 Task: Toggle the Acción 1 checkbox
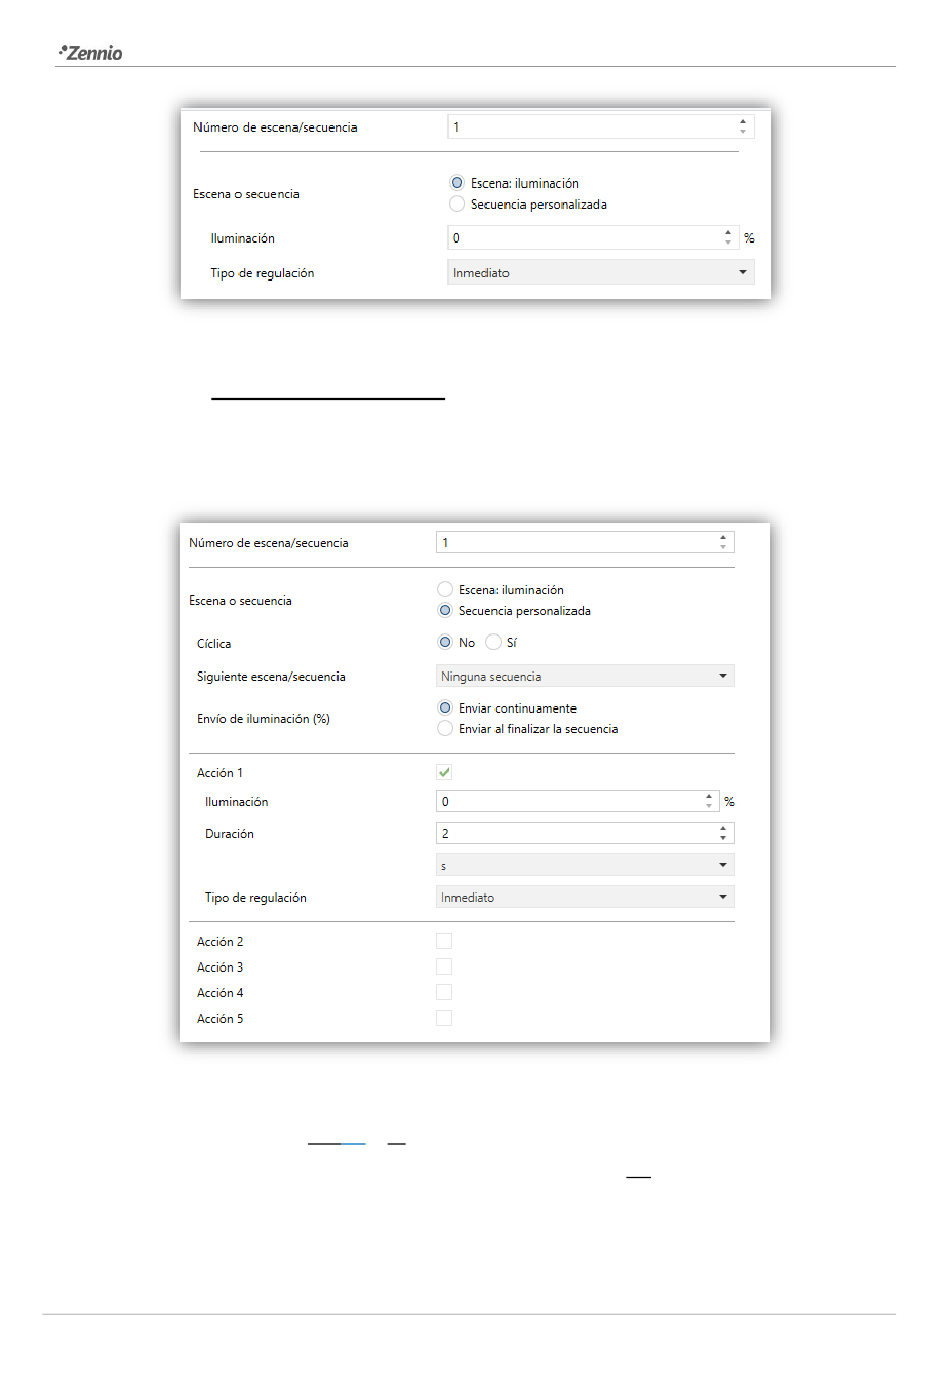pos(444,772)
